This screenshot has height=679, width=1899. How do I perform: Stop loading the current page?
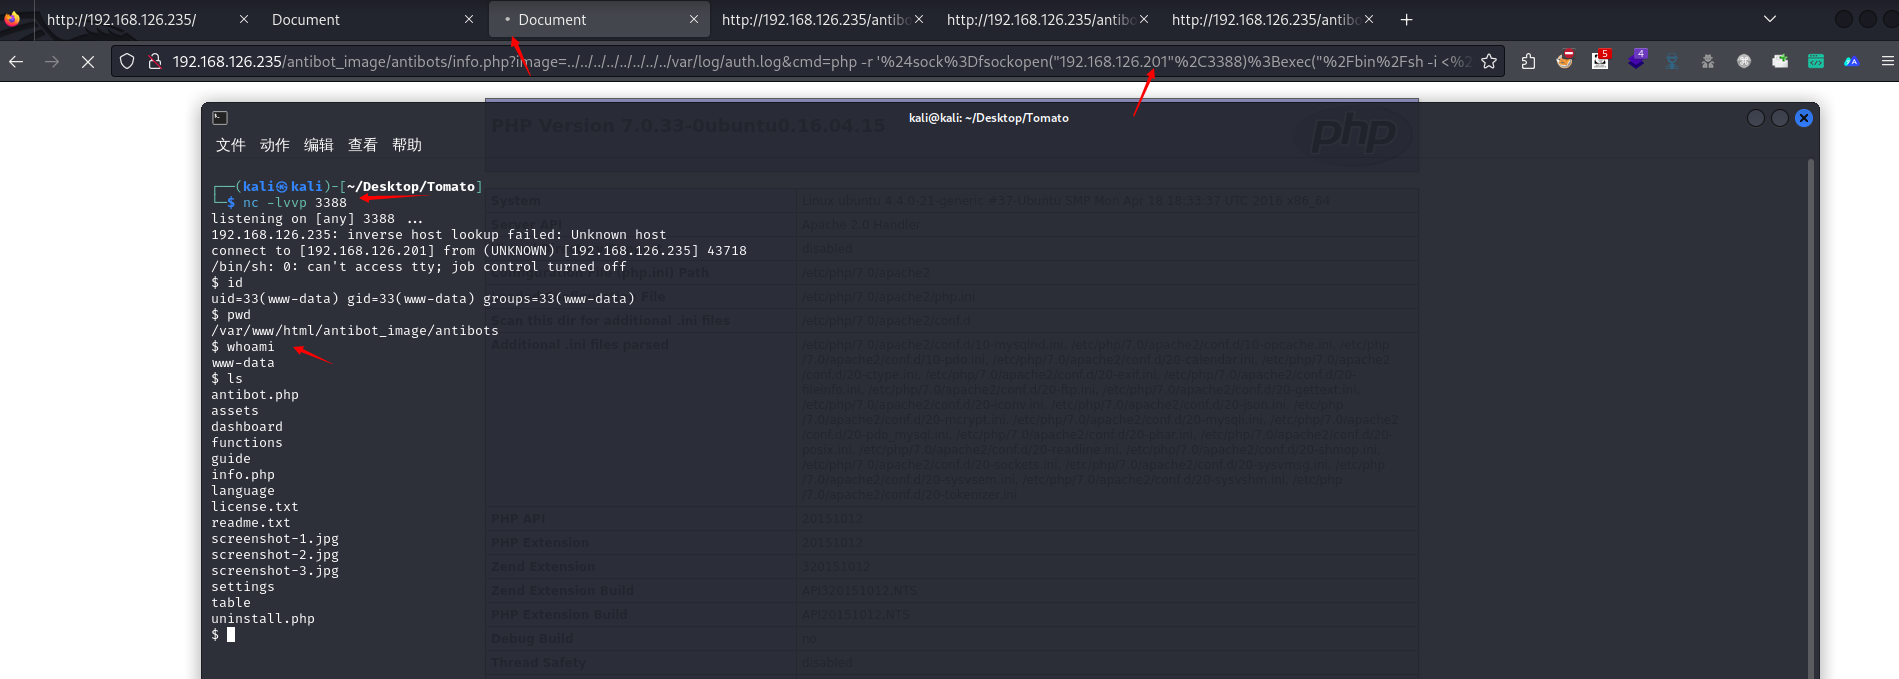coord(88,61)
